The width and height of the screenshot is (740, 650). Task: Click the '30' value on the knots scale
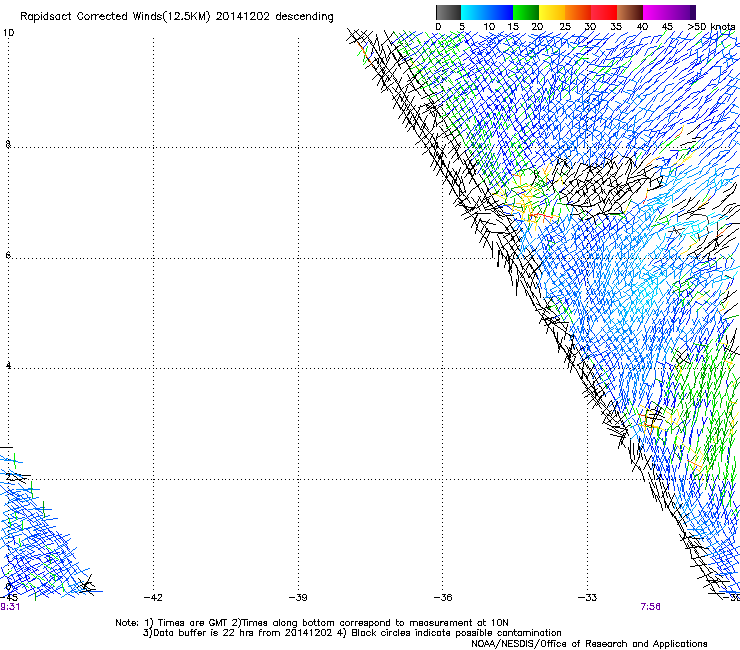(590, 27)
